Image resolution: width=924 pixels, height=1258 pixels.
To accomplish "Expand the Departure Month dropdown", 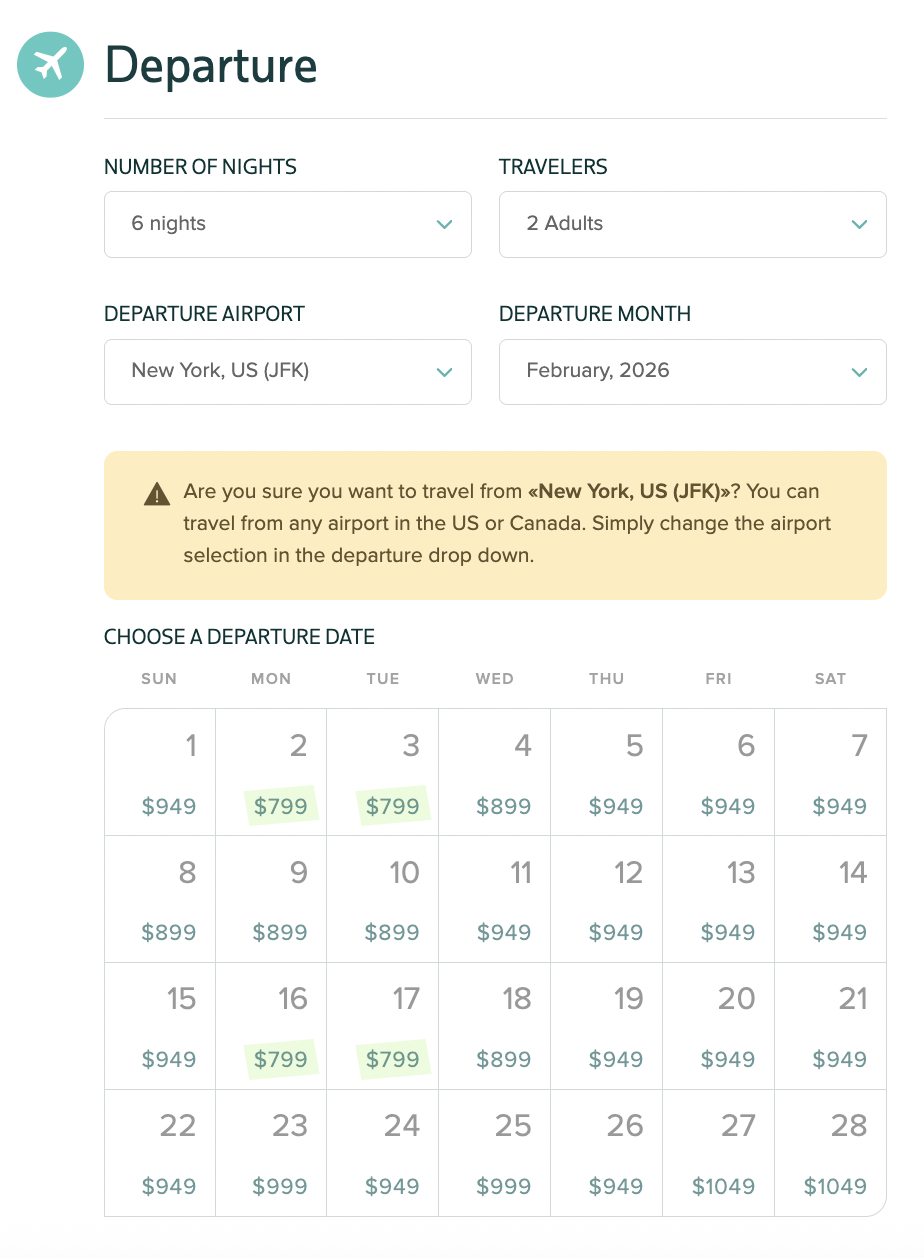I will coord(692,371).
